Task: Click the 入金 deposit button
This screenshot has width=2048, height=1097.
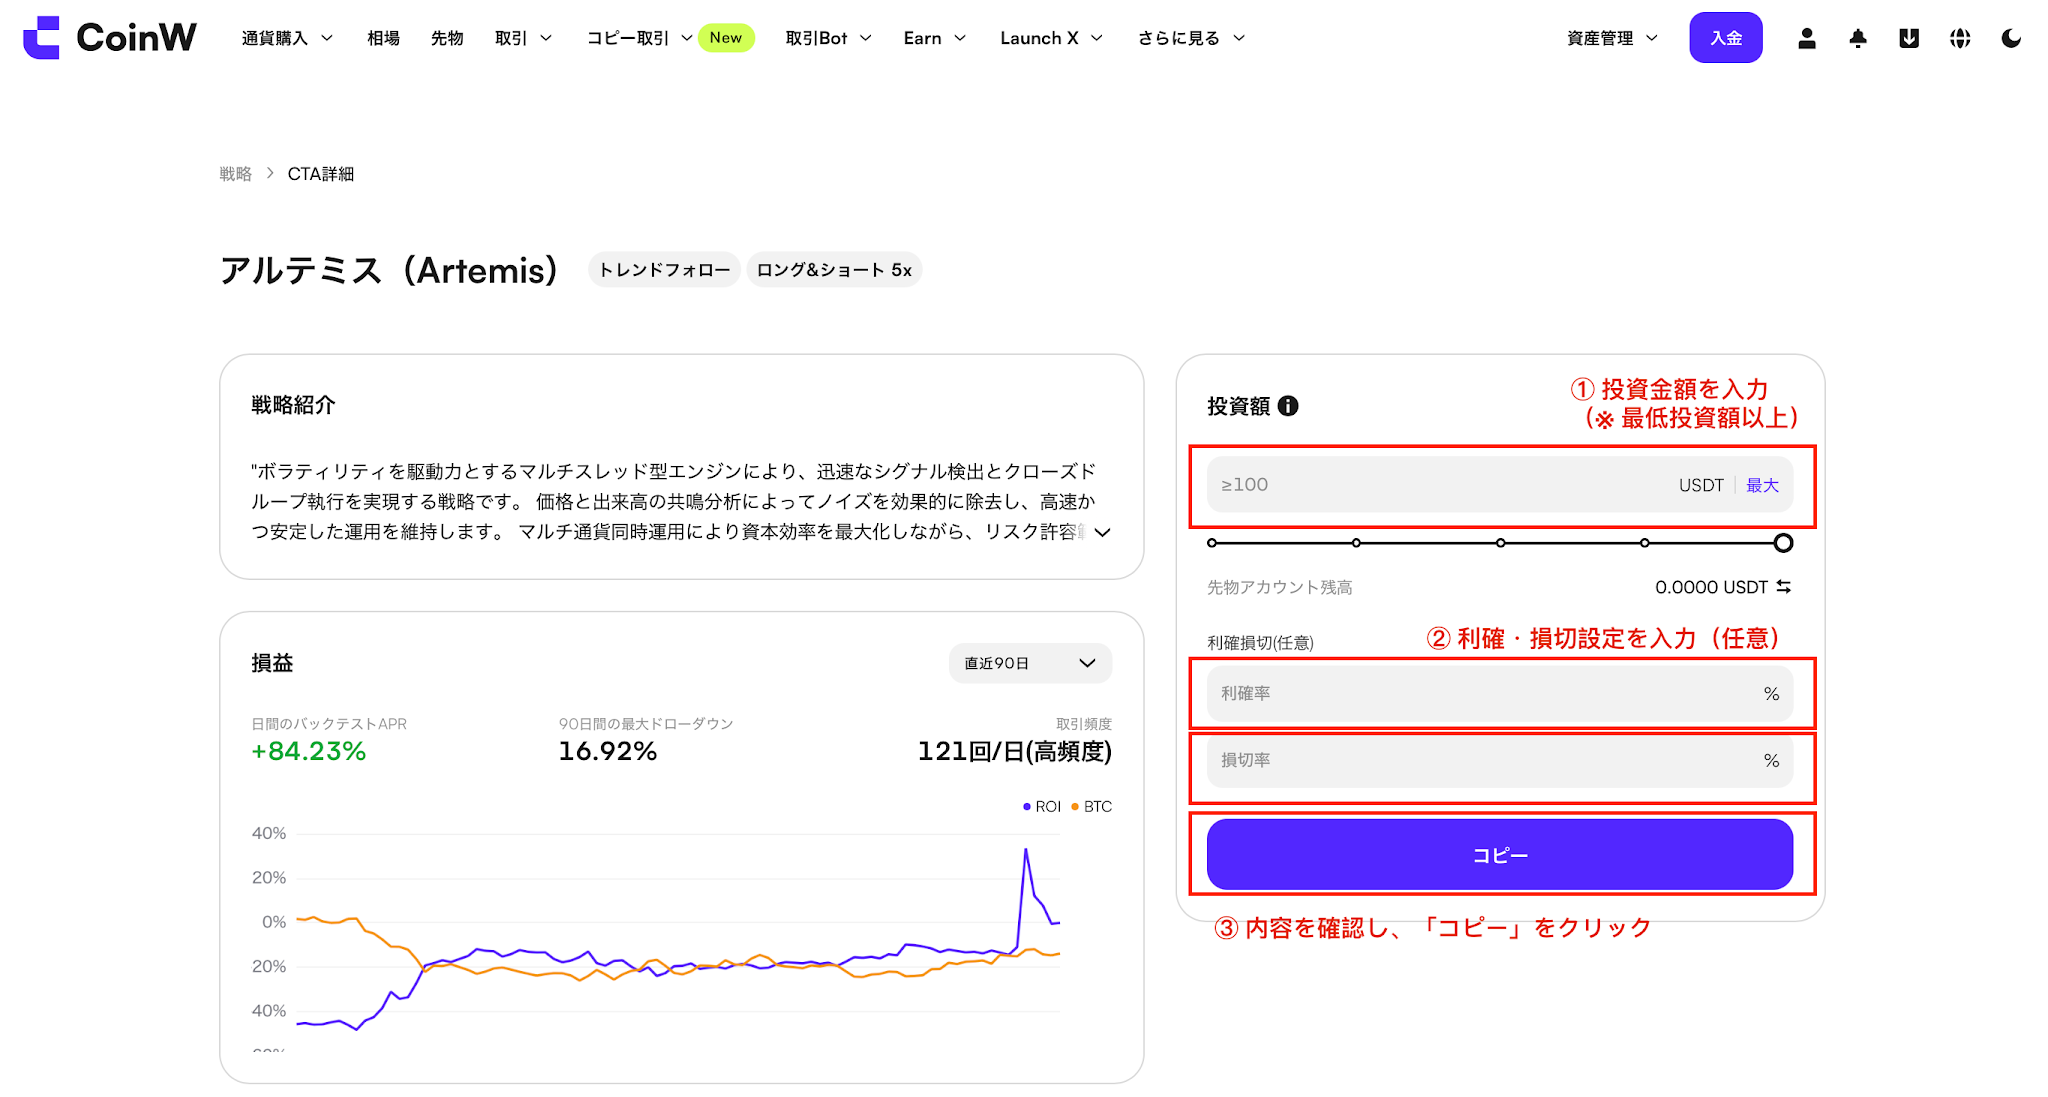Action: (x=1726, y=38)
